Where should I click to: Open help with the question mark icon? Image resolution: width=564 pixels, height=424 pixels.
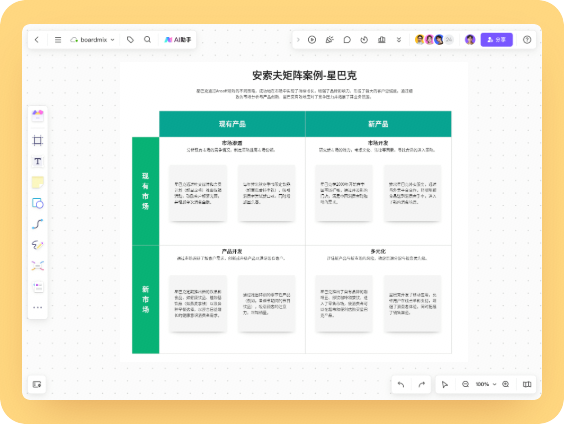[x=527, y=40]
